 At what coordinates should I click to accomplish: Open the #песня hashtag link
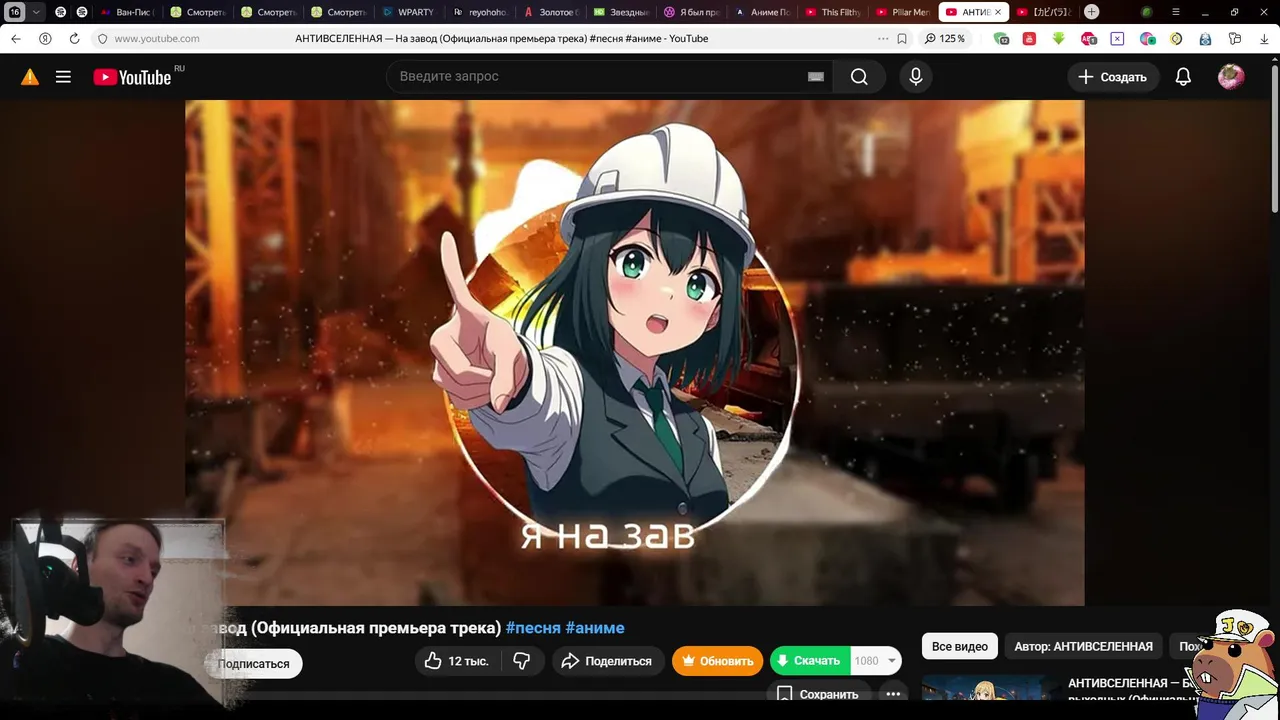[x=533, y=628]
